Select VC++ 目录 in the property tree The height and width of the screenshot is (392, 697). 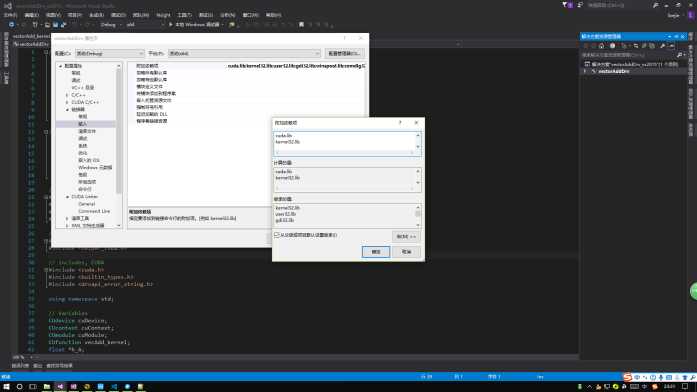82,88
